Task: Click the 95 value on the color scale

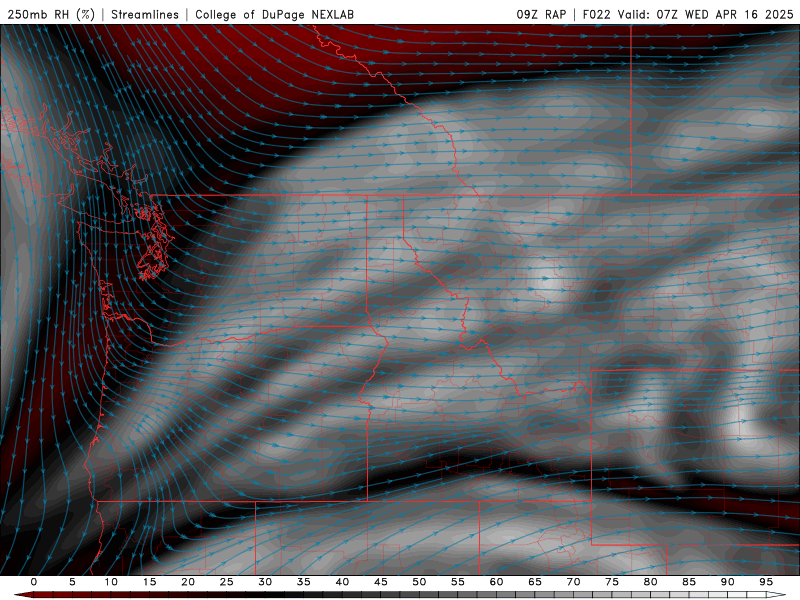Action: pyautogui.click(x=766, y=582)
